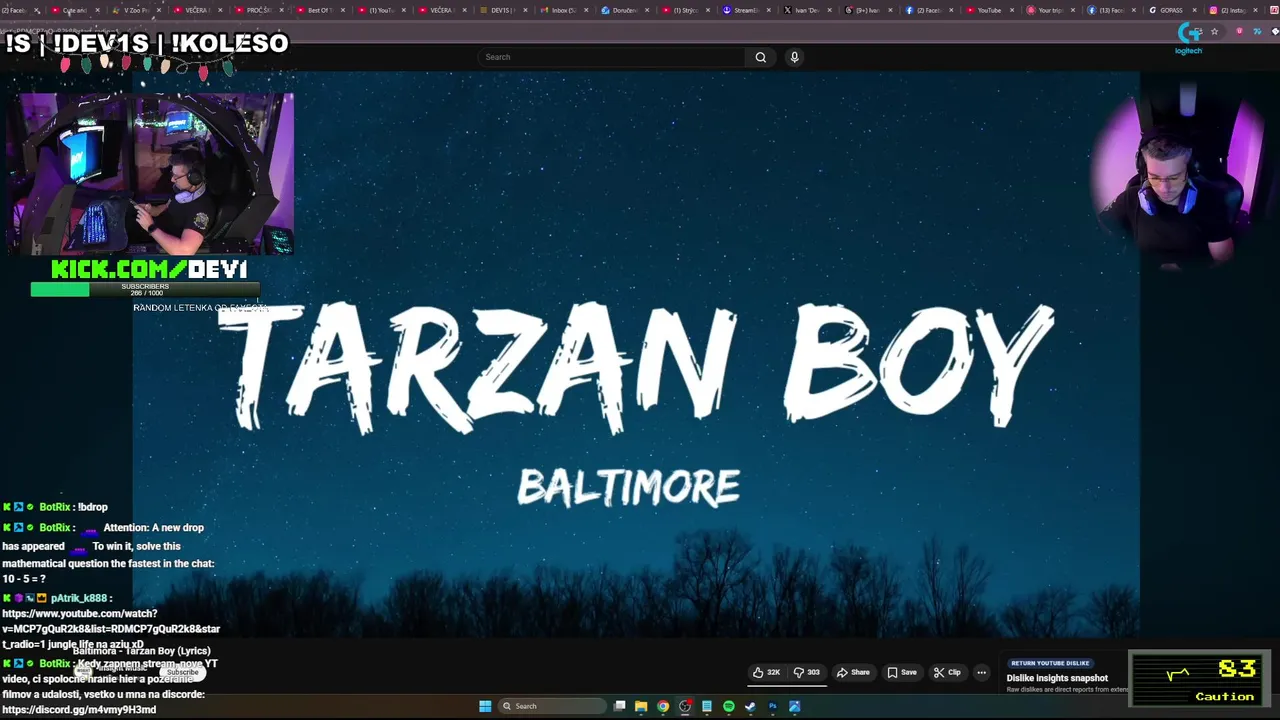Viewport: 1280px width, 720px height.
Task: Click into the YouTube search field
Action: 612,57
